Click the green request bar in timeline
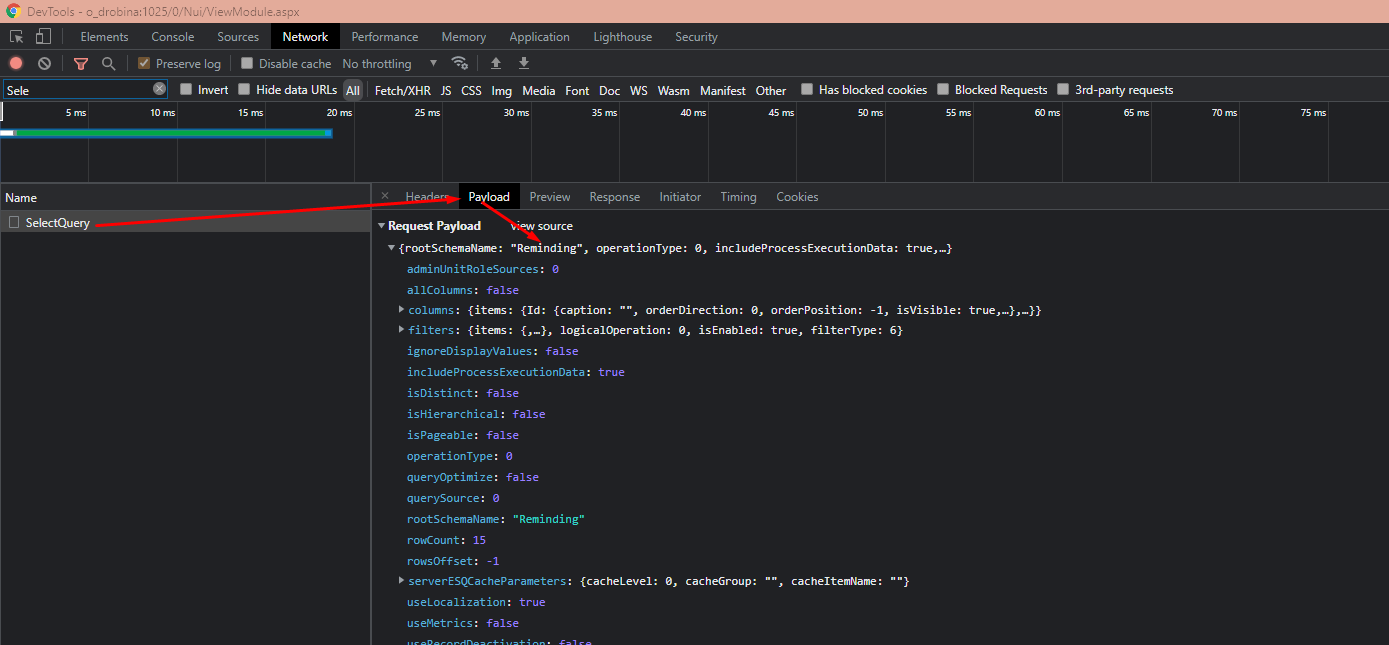 [x=173, y=132]
